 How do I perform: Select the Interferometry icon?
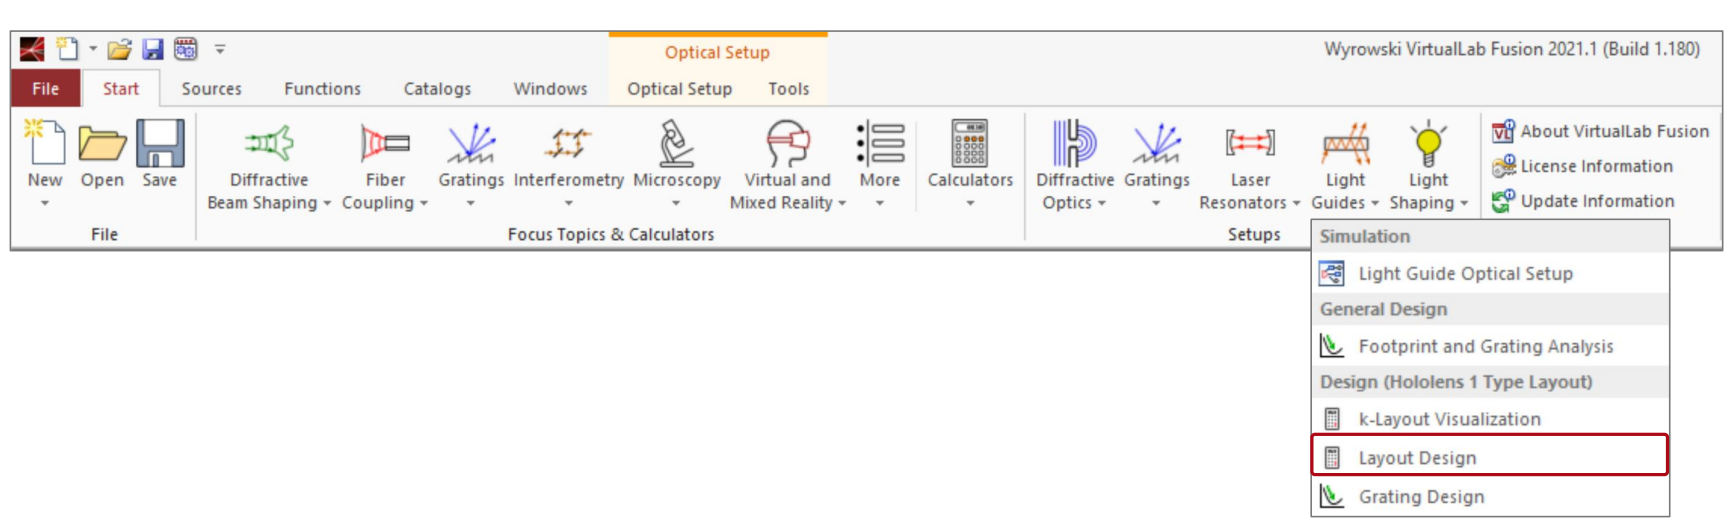(568, 144)
